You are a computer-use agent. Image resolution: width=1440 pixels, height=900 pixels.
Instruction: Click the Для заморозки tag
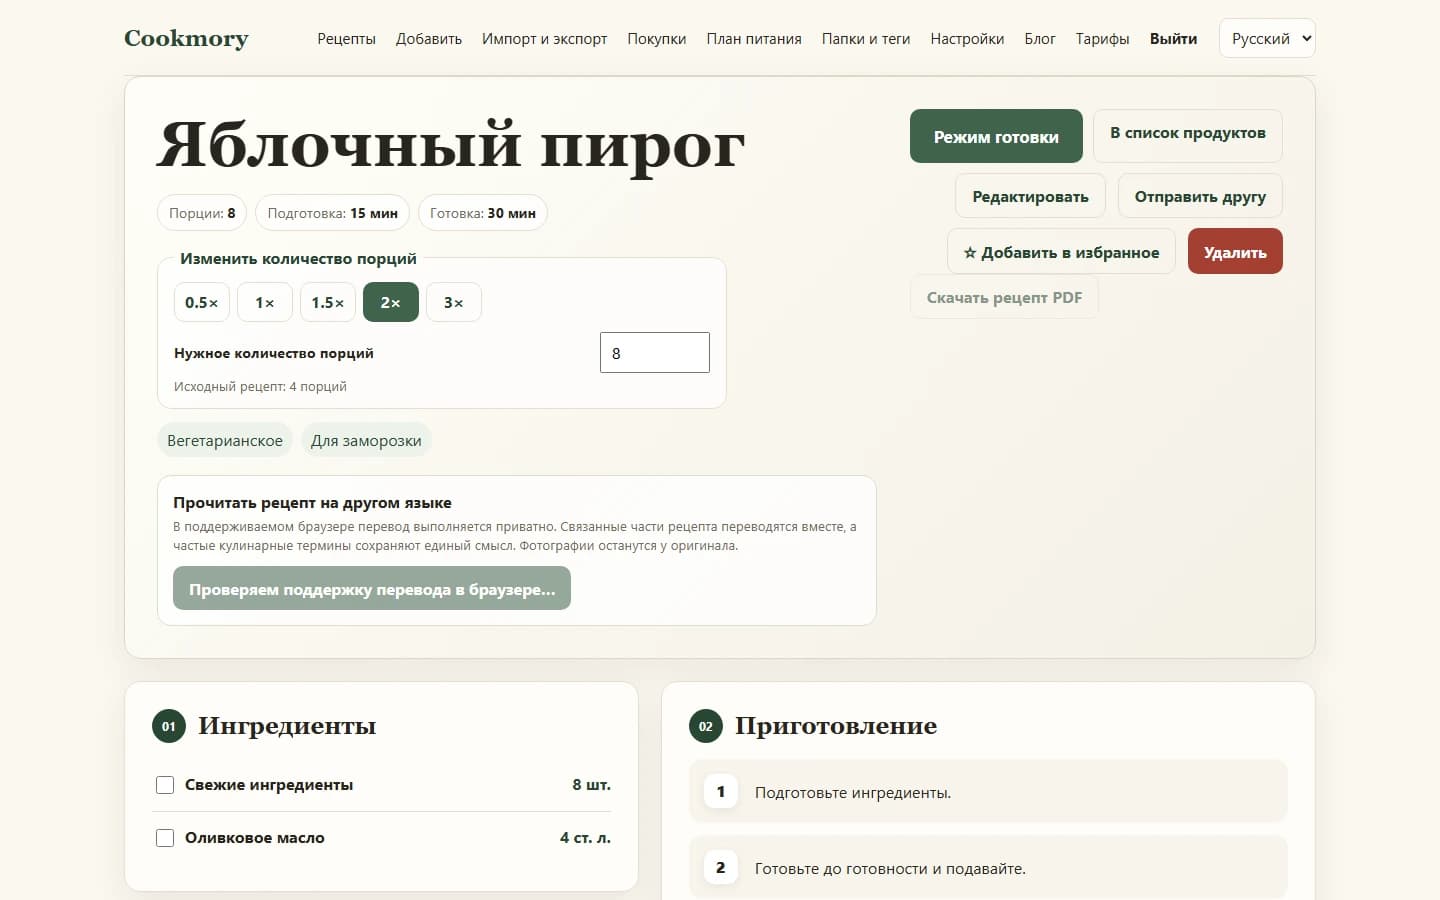point(366,441)
